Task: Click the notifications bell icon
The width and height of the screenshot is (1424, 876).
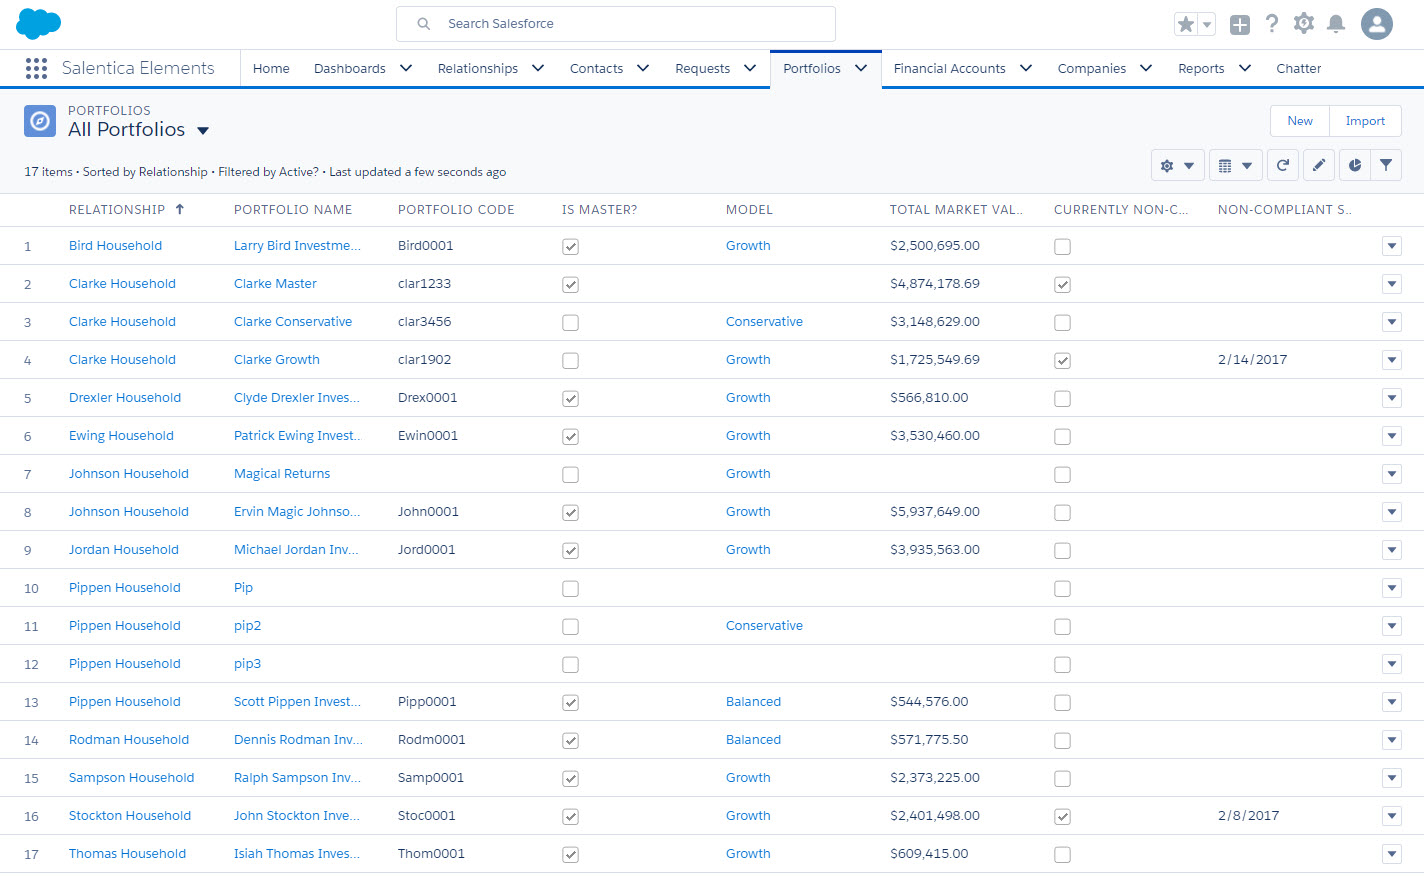Action: [x=1335, y=24]
